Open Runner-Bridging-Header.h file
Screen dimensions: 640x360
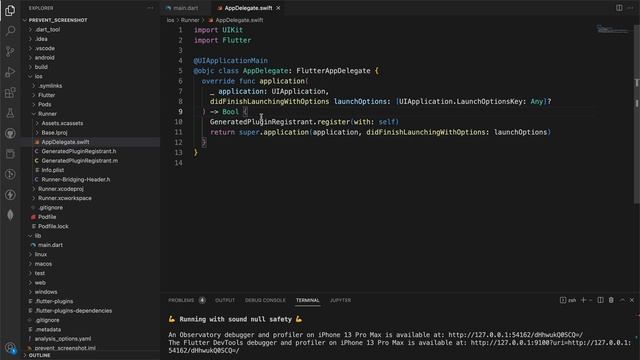pos(76,180)
